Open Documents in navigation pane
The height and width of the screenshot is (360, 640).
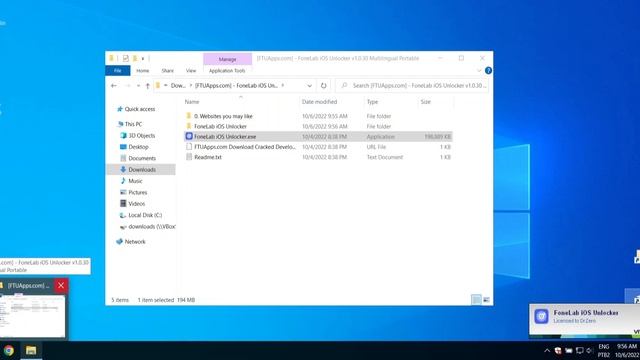[x=142, y=158]
